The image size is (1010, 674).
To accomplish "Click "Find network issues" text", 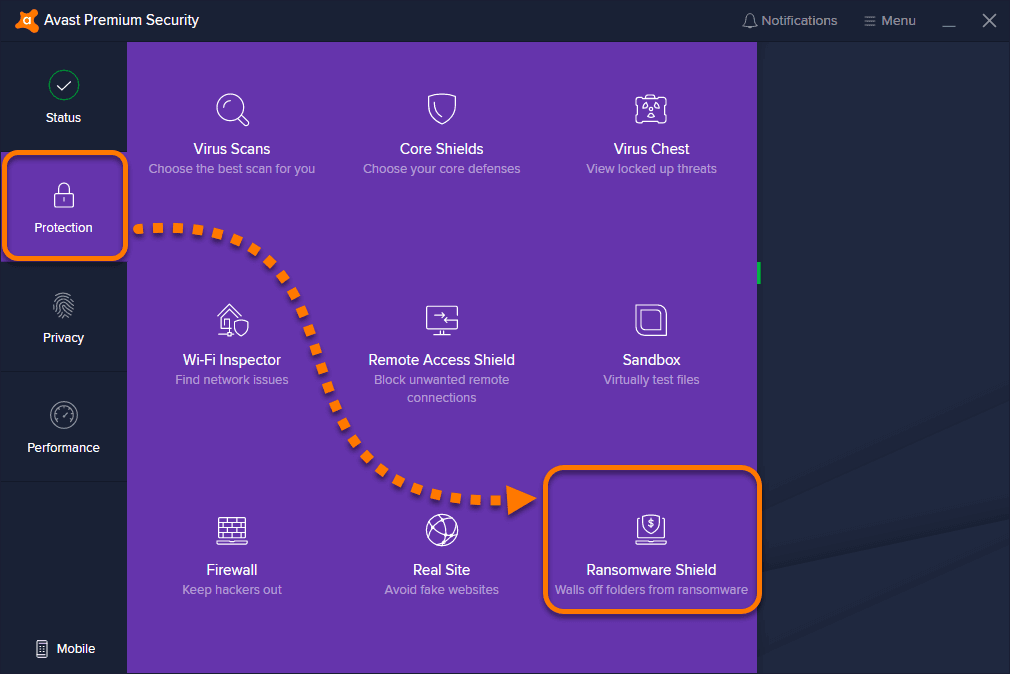I will 232,380.
